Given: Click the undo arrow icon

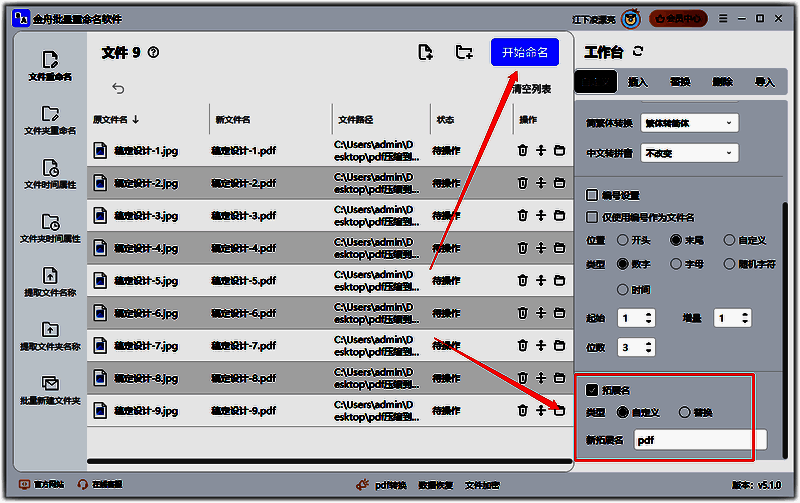Looking at the screenshot, I should coord(118,88).
